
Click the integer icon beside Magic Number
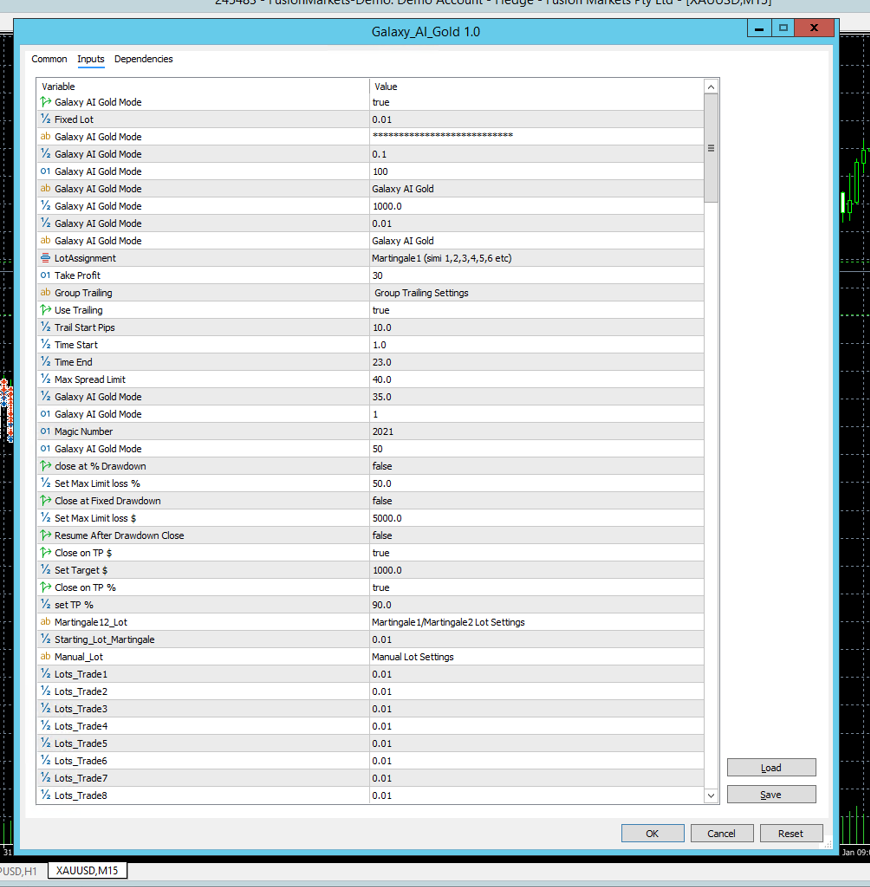[46, 432]
